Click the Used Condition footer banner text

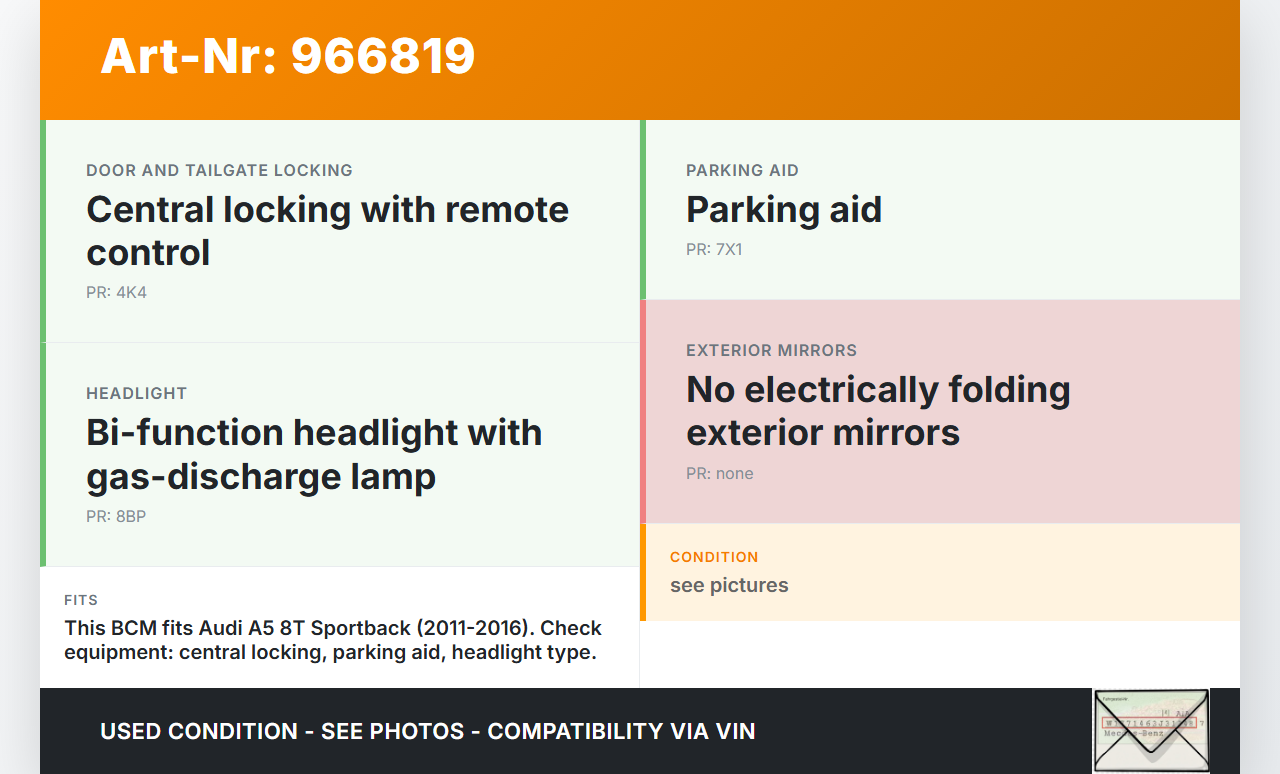pyautogui.click(x=428, y=731)
